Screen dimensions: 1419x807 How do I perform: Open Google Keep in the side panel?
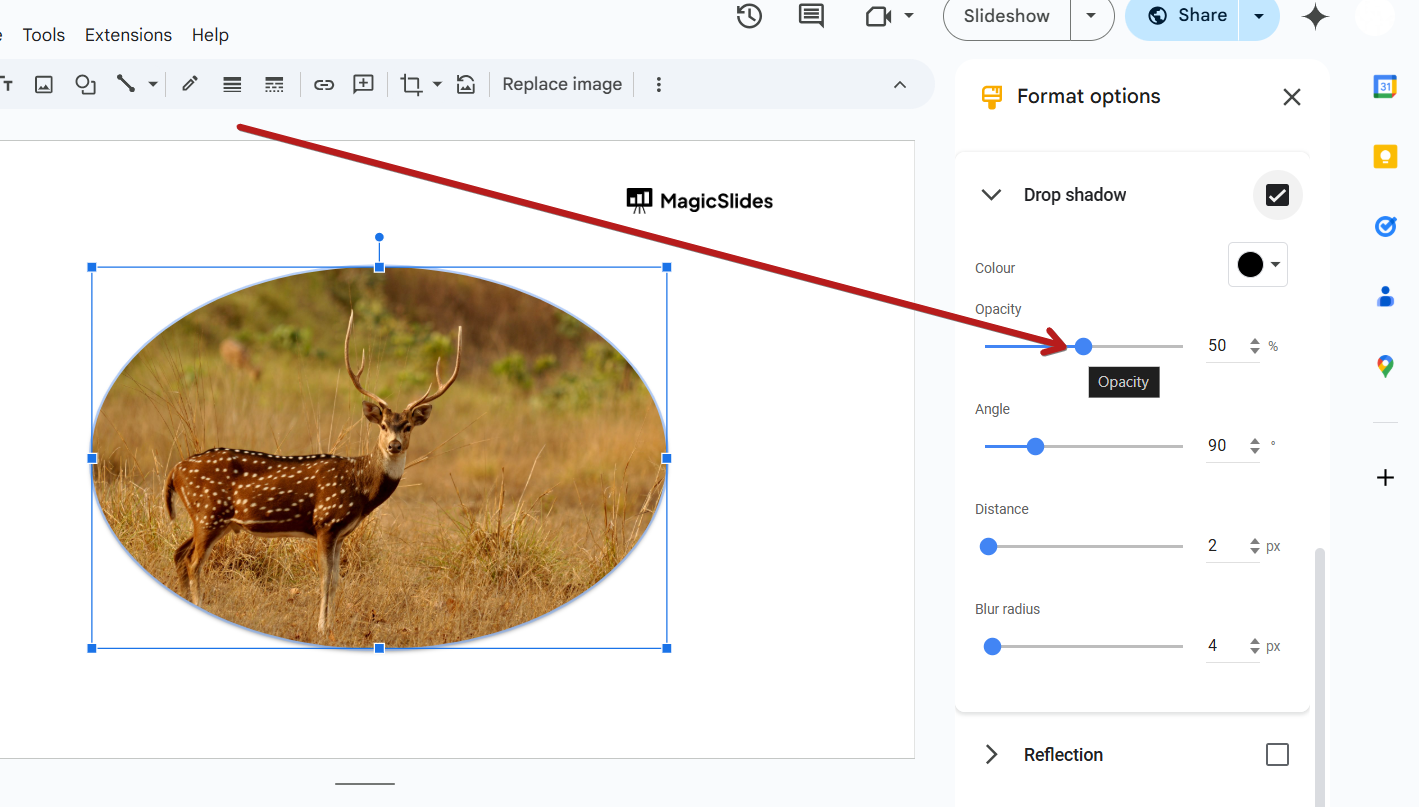tap(1385, 156)
